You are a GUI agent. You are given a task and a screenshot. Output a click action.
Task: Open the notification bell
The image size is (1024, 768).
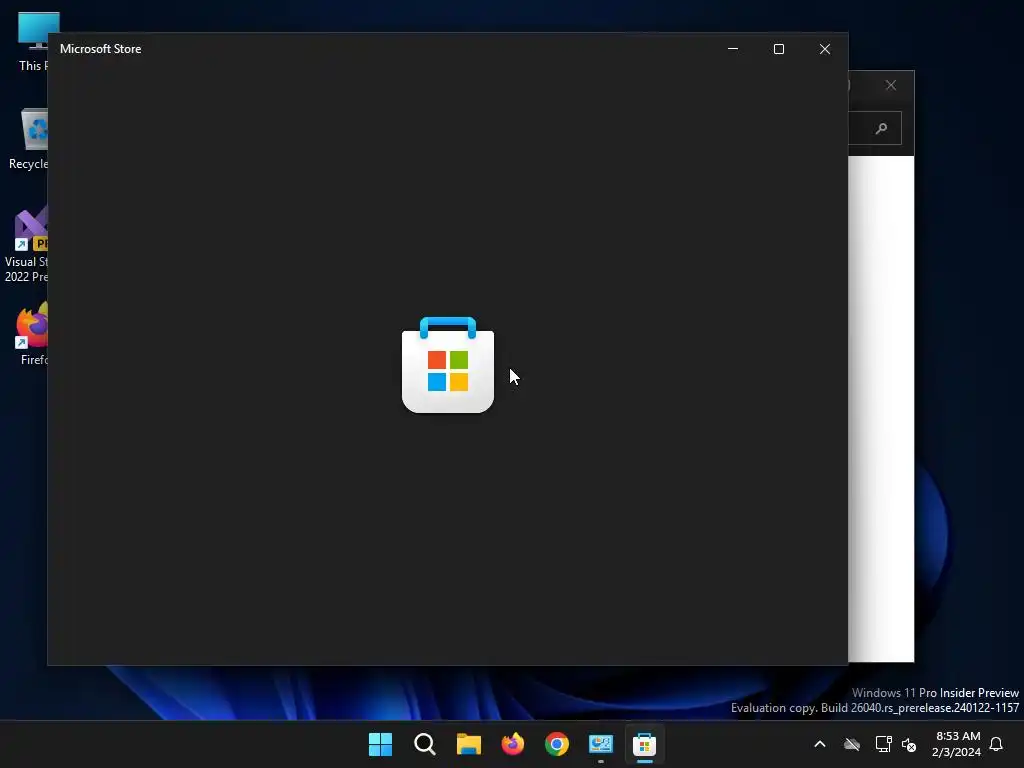996,744
